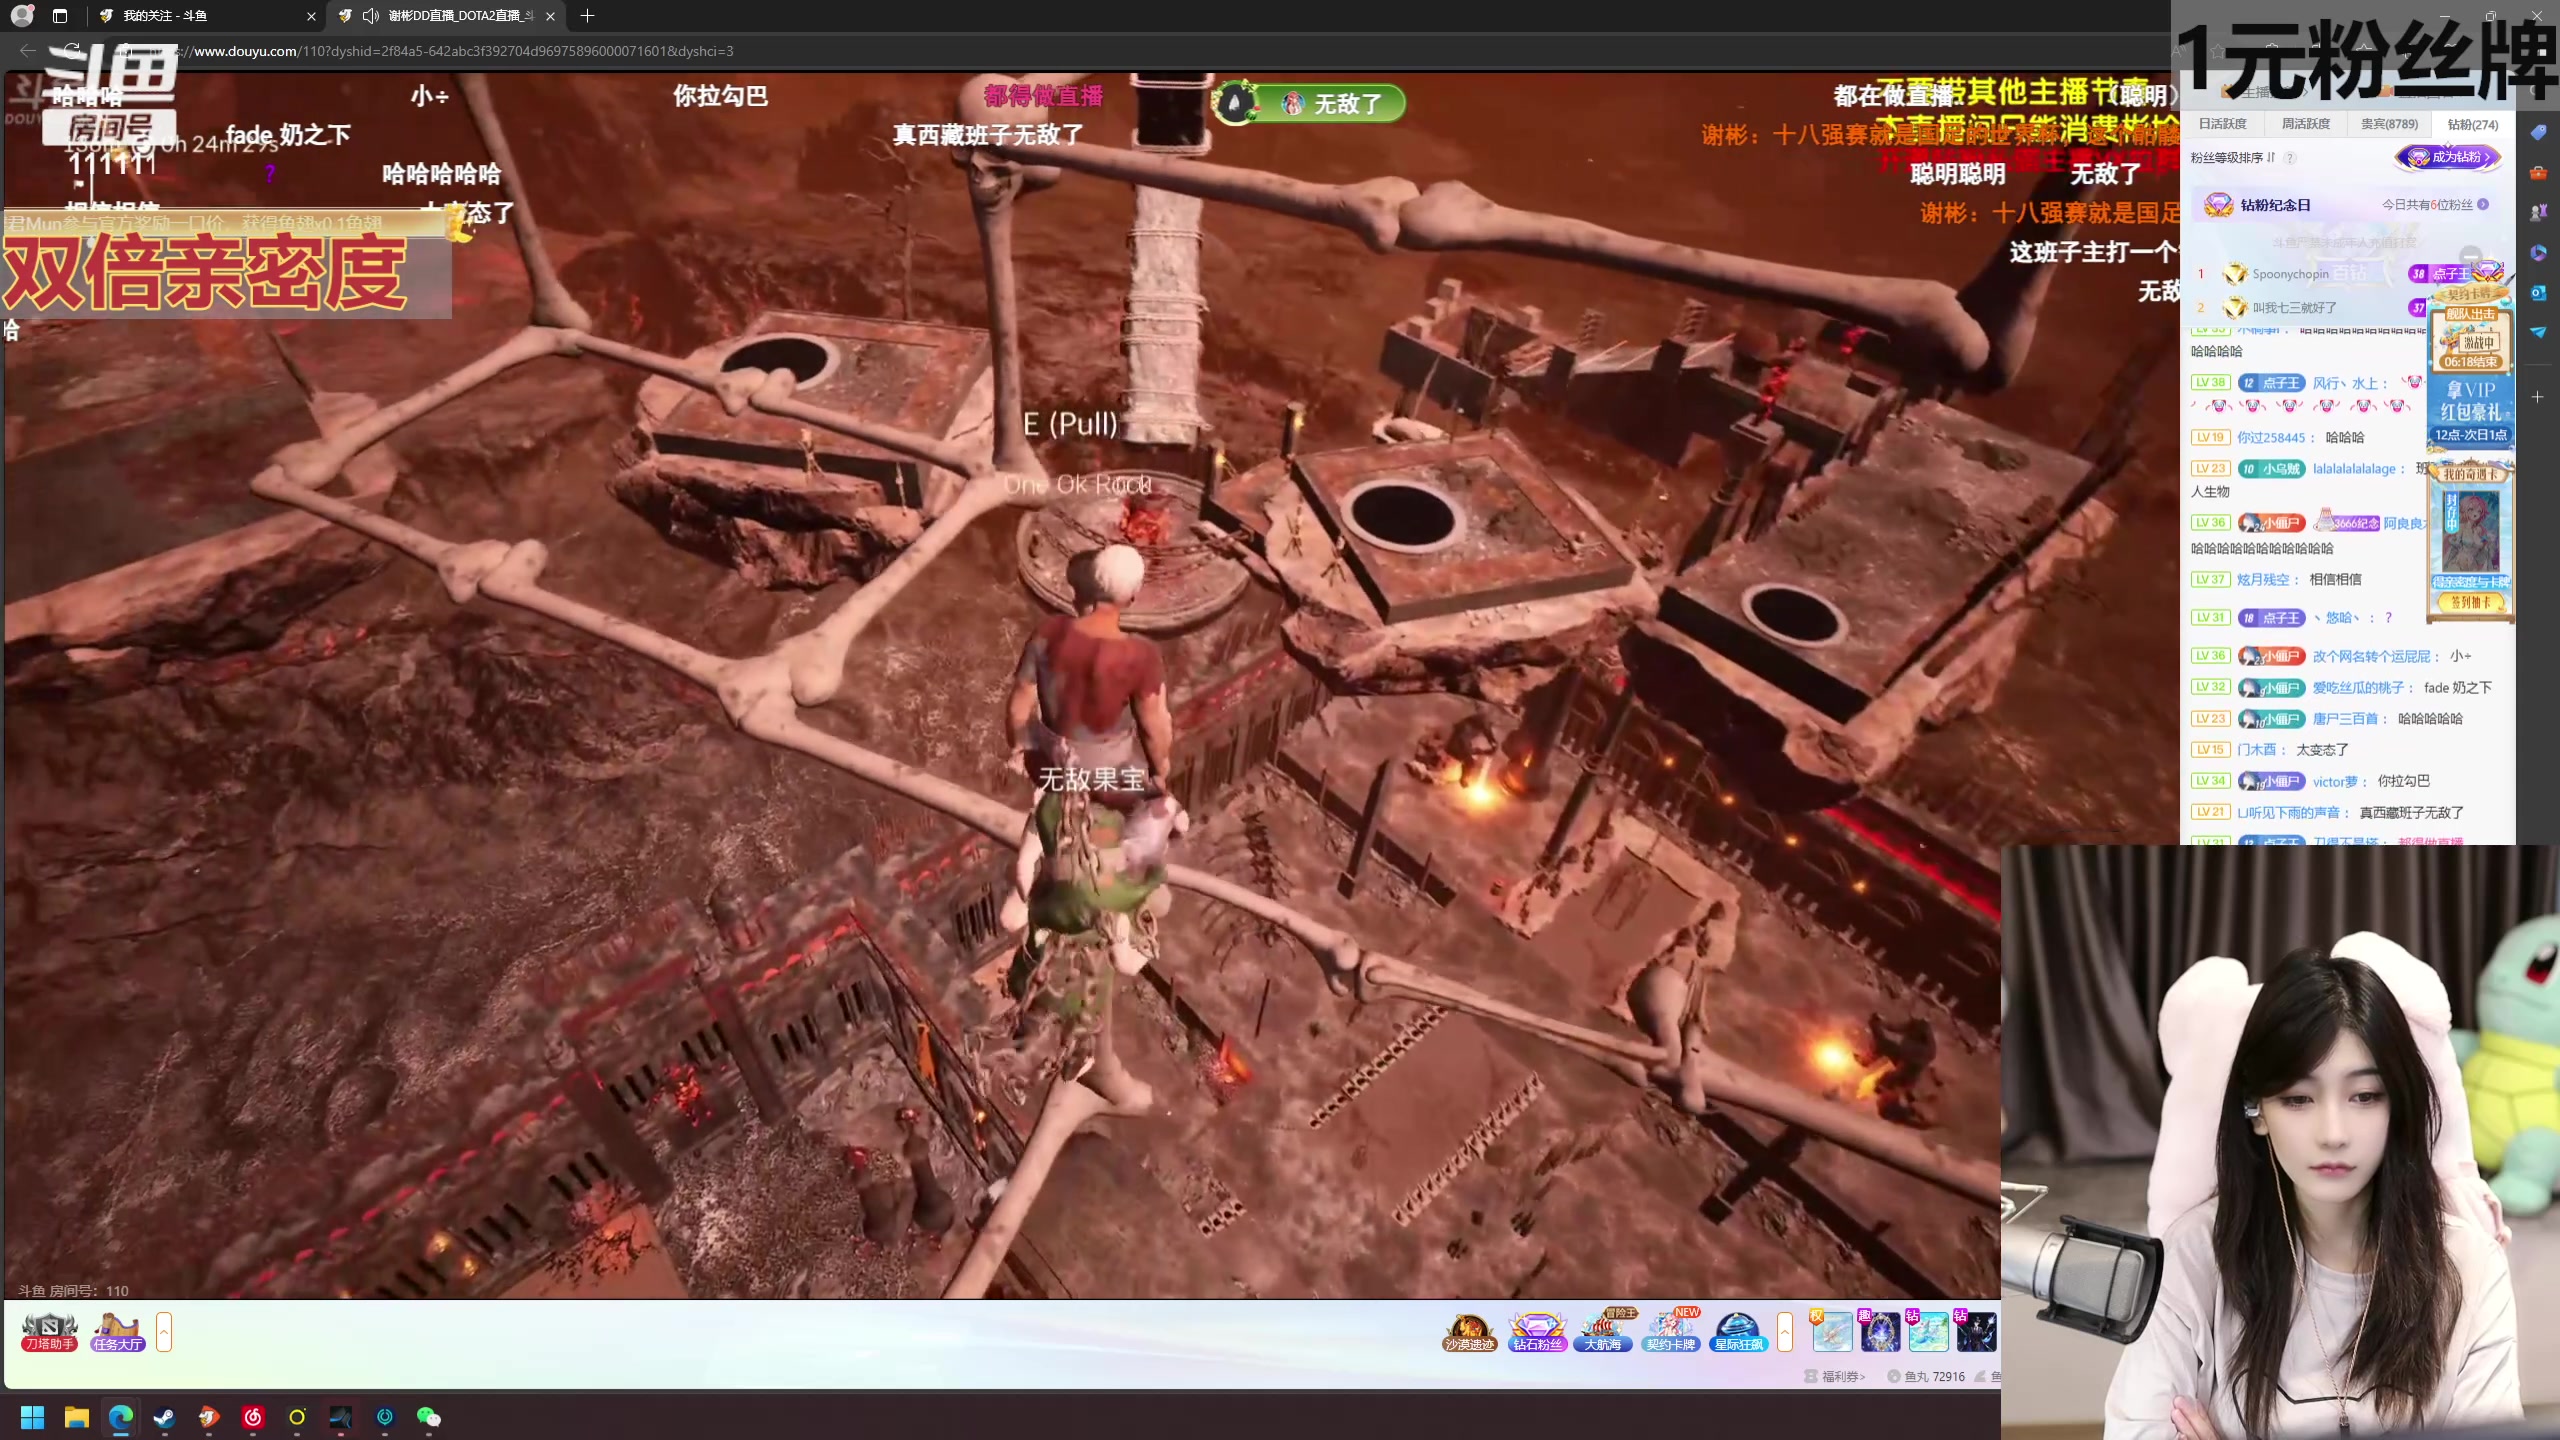Open the 福利券 coupon link
Image resolution: width=2560 pixels, height=1440 pixels.
[x=1842, y=1377]
